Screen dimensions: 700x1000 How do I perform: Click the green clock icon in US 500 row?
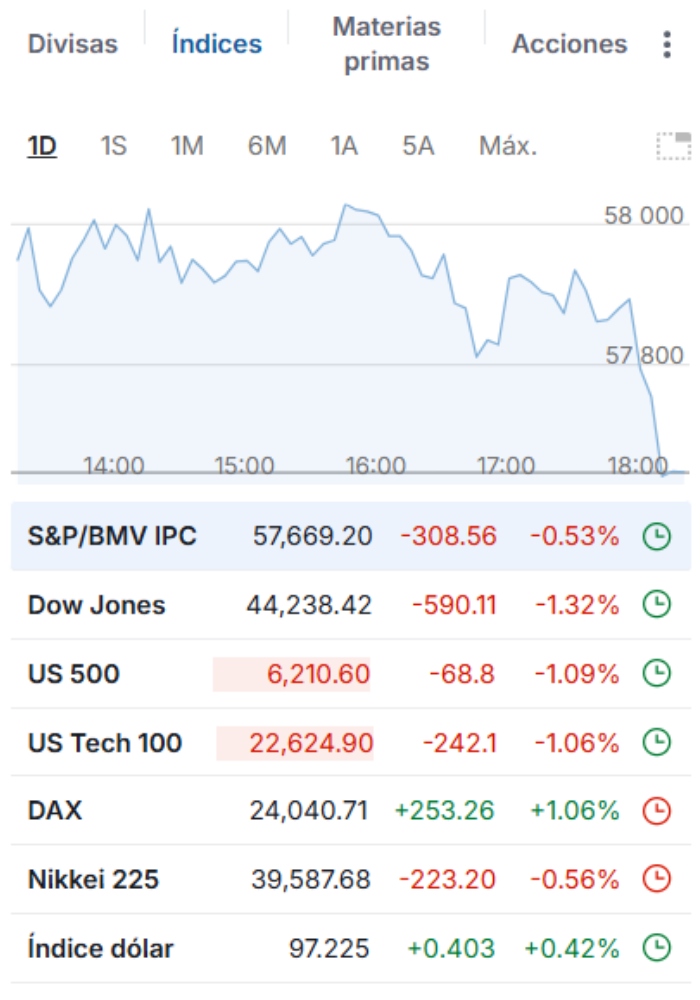[656, 674]
